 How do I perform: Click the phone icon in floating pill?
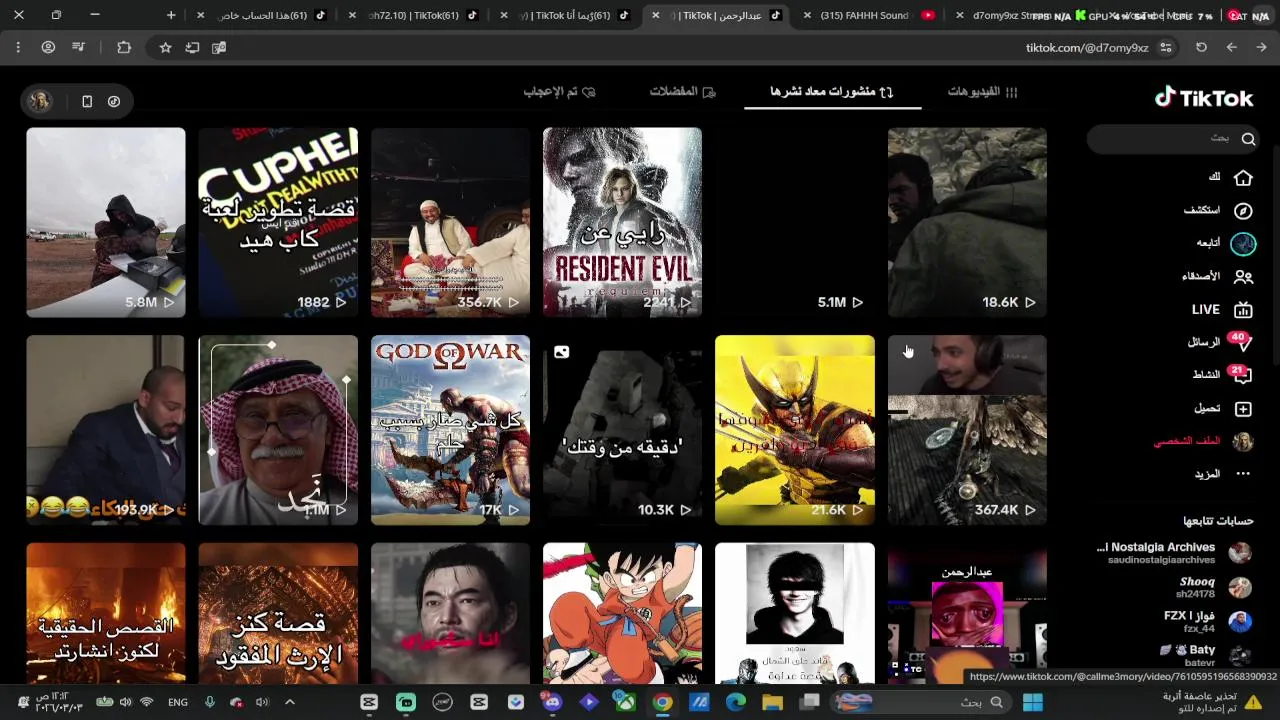87,101
